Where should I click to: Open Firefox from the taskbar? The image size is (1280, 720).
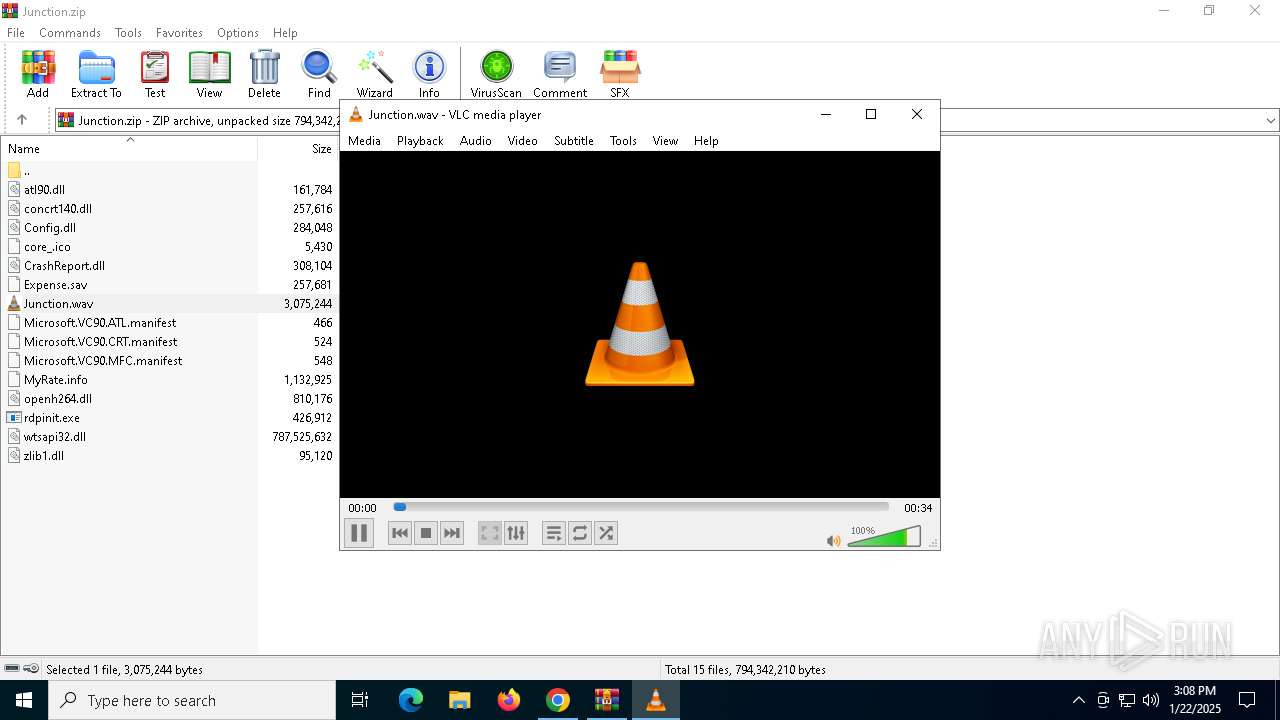(x=509, y=700)
